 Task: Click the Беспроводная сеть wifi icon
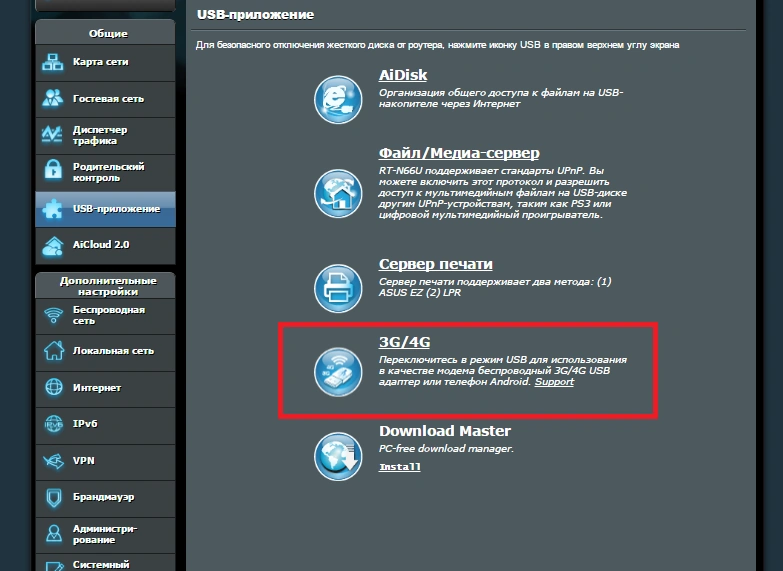[x=53, y=316]
